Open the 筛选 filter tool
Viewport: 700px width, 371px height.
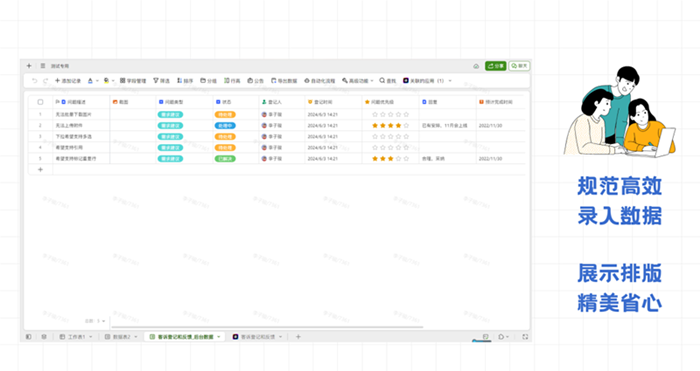tap(162, 81)
